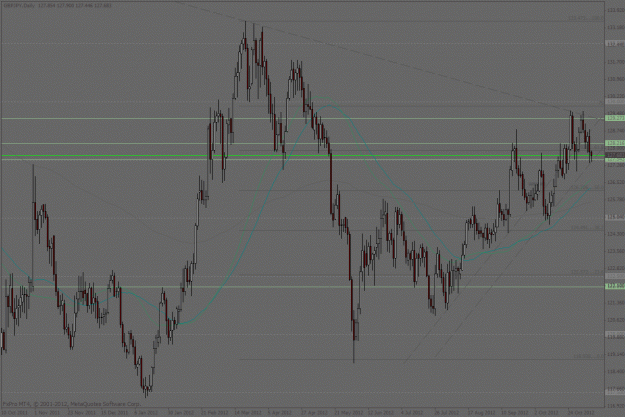Click the 21 May 2012 date label

click(x=349, y=413)
